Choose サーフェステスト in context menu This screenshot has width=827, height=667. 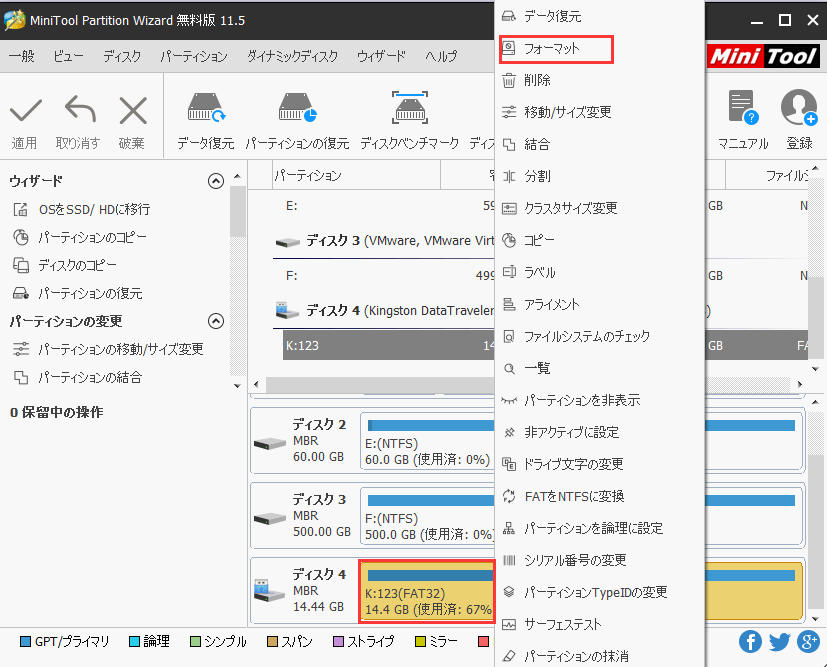point(600,625)
